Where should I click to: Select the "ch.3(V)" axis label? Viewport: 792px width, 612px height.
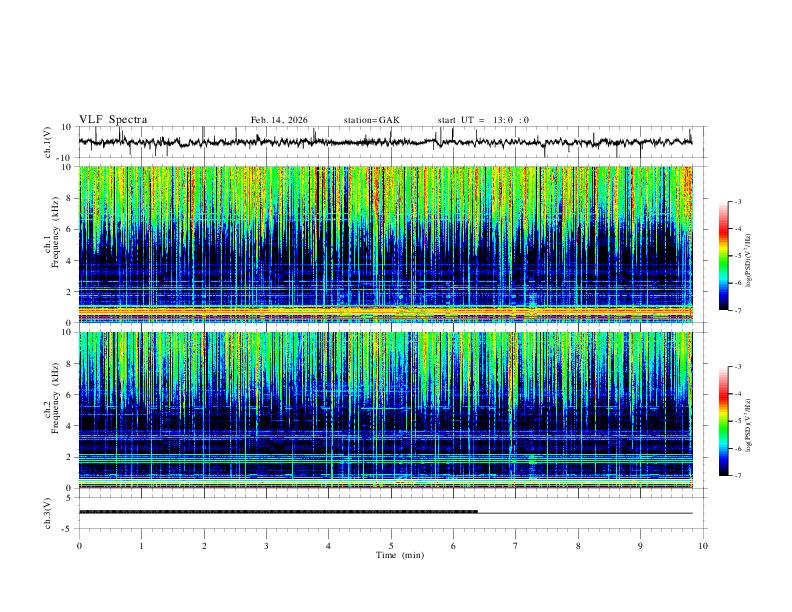click(x=48, y=513)
